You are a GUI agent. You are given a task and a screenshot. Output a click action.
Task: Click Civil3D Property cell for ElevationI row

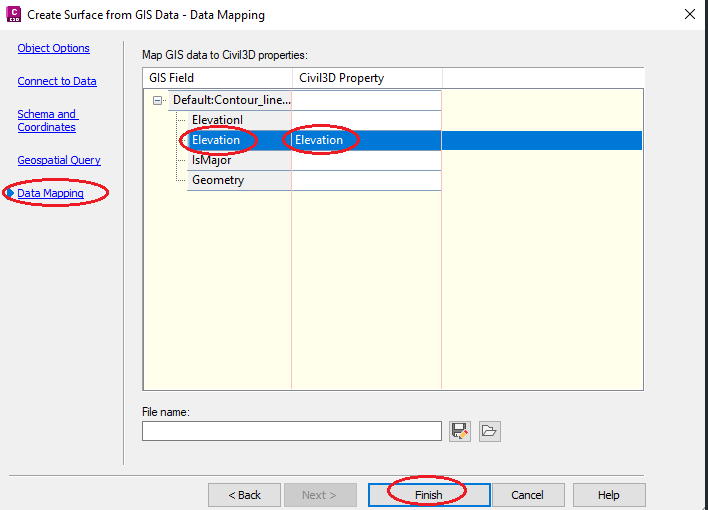click(366, 120)
